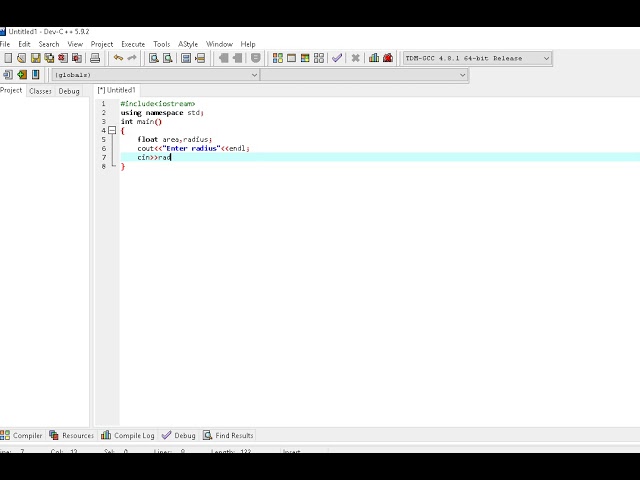Create a new source file with toolbar icon

[x=8, y=58]
